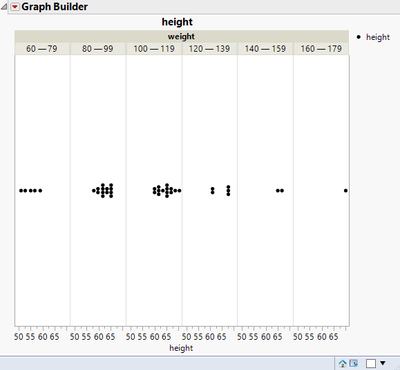Select the weight group header
The image size is (400, 370).
coord(182,36)
